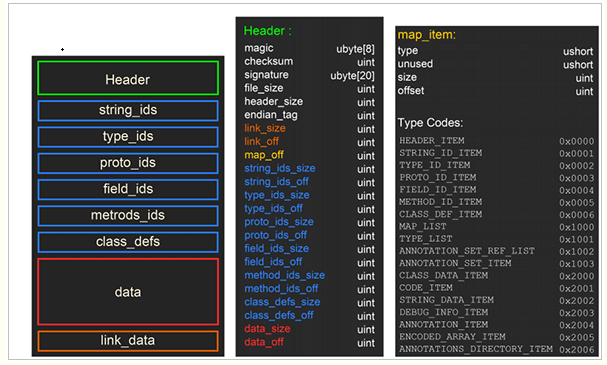Select the proto_ids block
Image resolution: width=607 pixels, height=365 pixels.
point(128,163)
